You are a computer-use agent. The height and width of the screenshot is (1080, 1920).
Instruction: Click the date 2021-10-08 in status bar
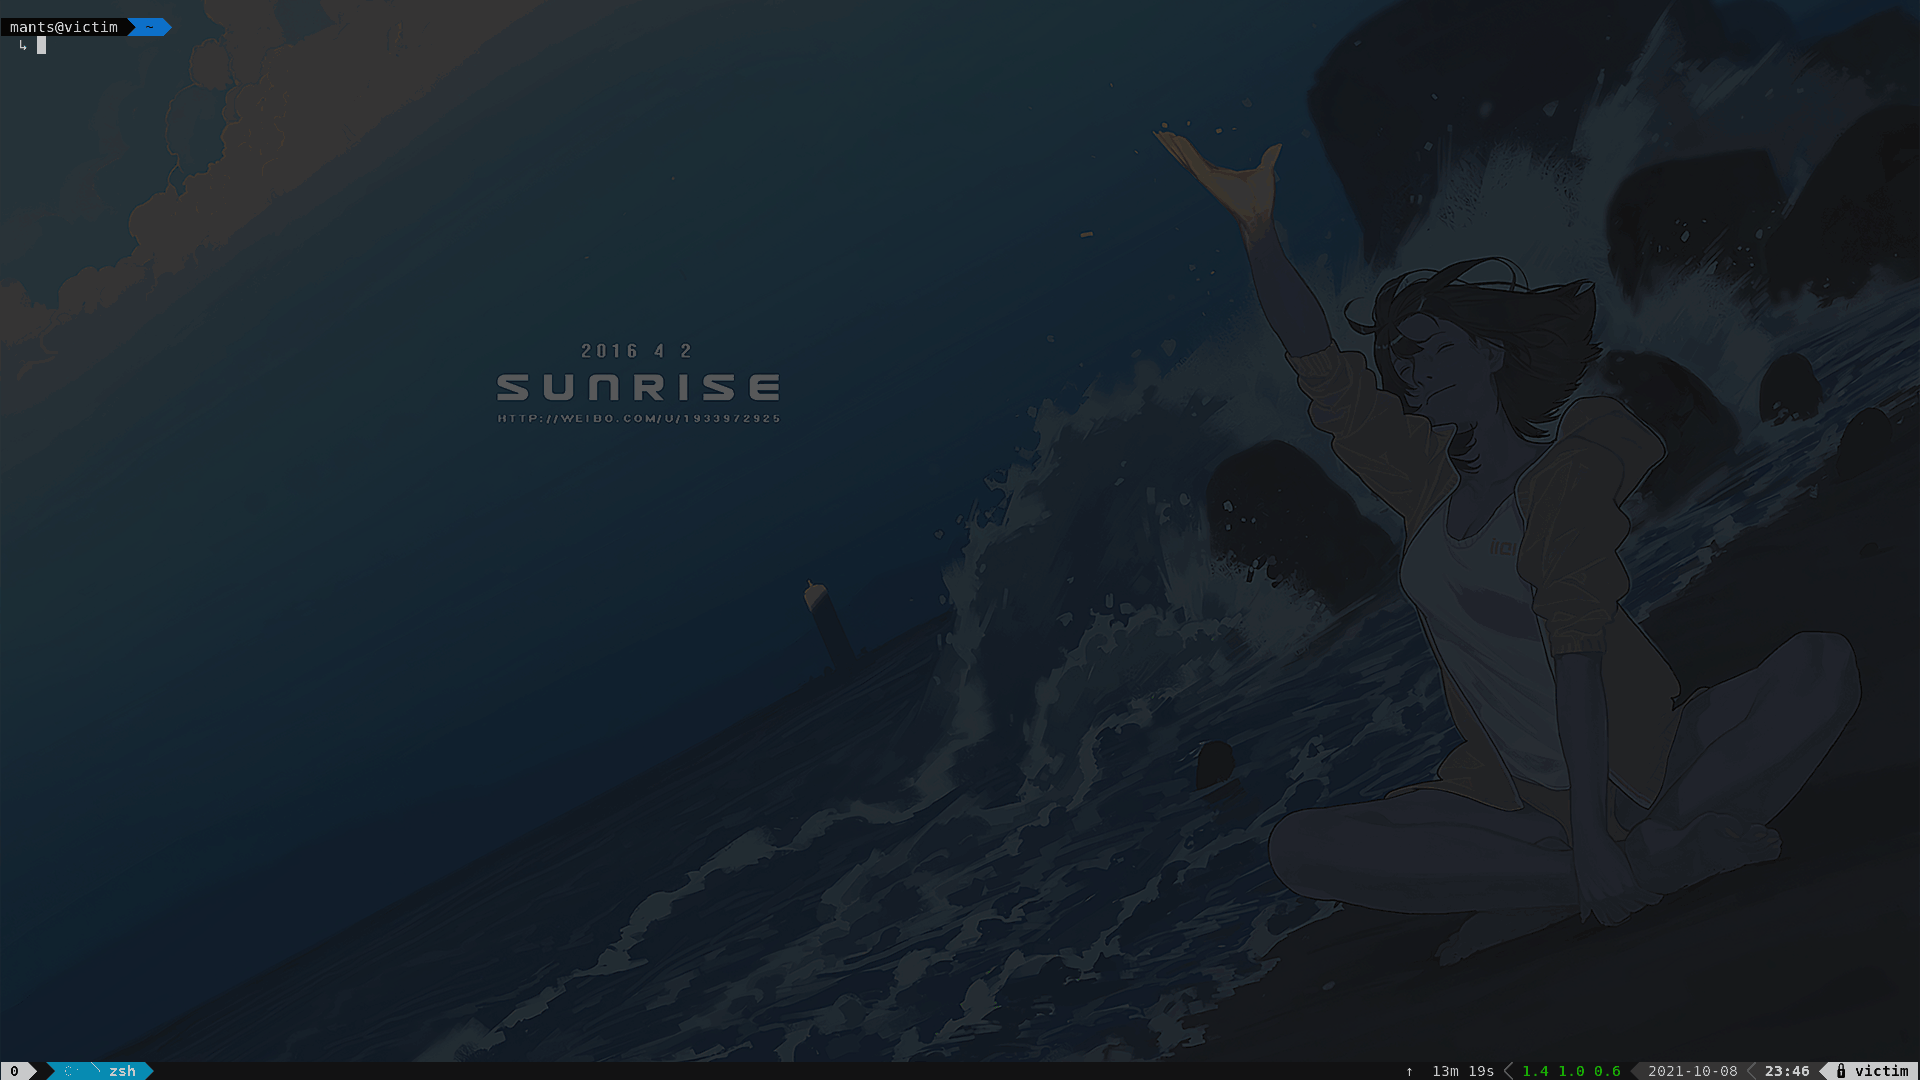point(1693,1071)
